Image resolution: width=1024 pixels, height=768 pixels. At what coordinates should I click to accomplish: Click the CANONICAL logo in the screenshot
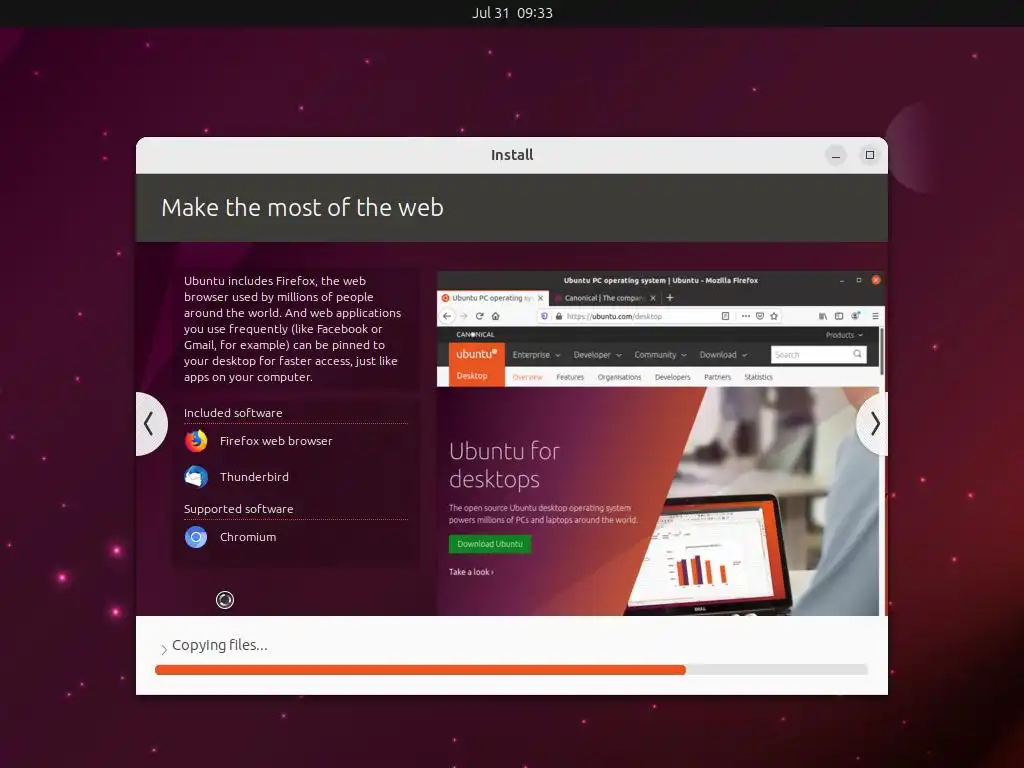click(x=475, y=334)
